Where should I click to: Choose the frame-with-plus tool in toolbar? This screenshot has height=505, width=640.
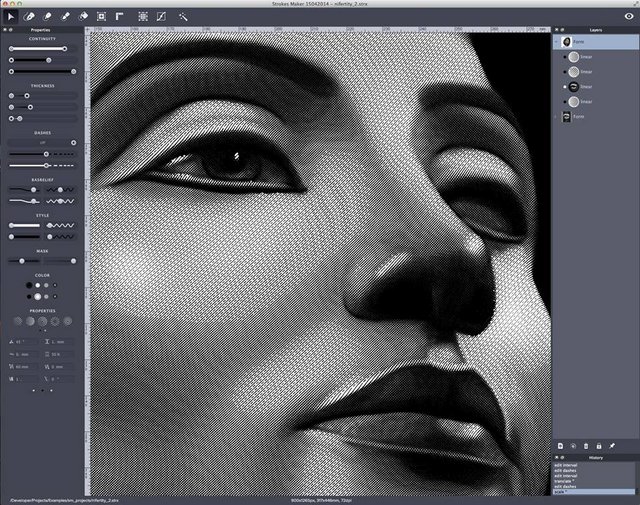point(101,16)
